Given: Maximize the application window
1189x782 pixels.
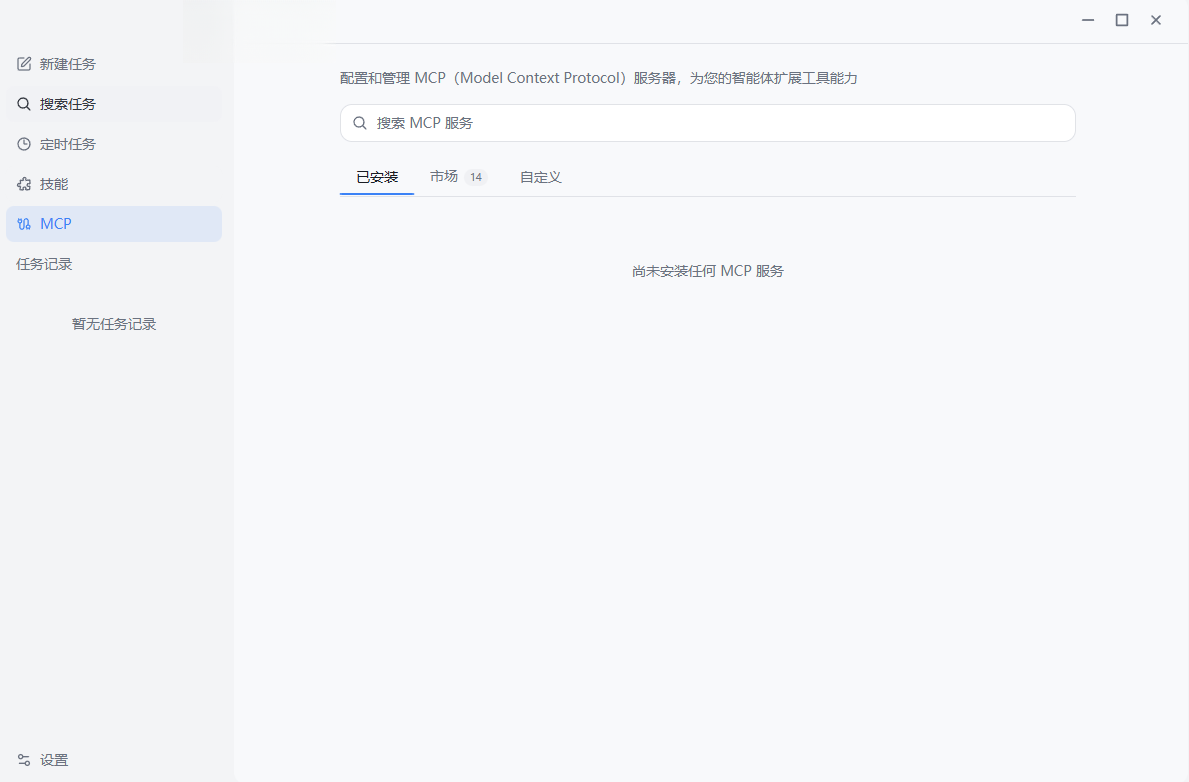Looking at the screenshot, I should (1122, 20).
